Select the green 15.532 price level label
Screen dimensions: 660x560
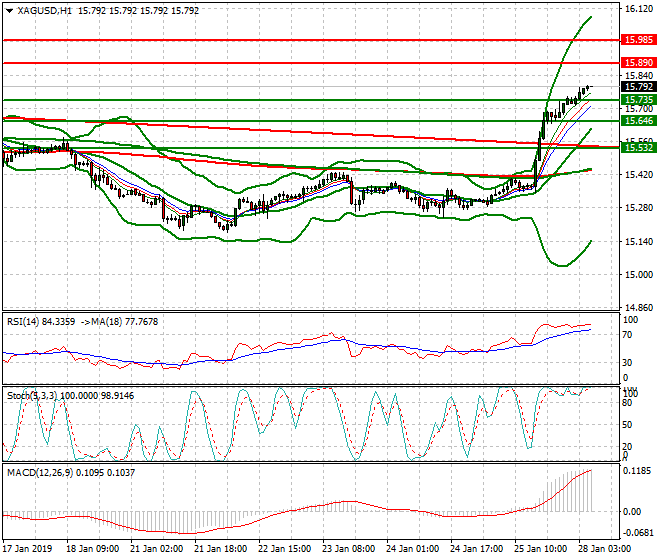point(638,148)
